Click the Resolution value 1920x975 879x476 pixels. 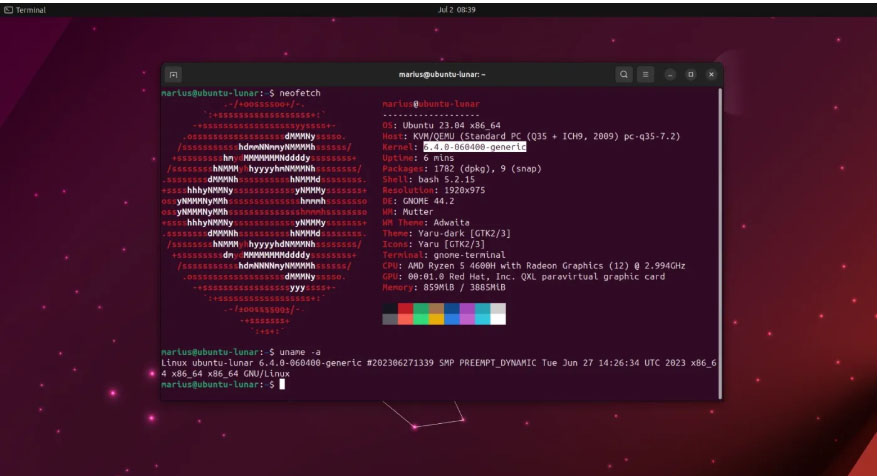[x=464, y=190]
